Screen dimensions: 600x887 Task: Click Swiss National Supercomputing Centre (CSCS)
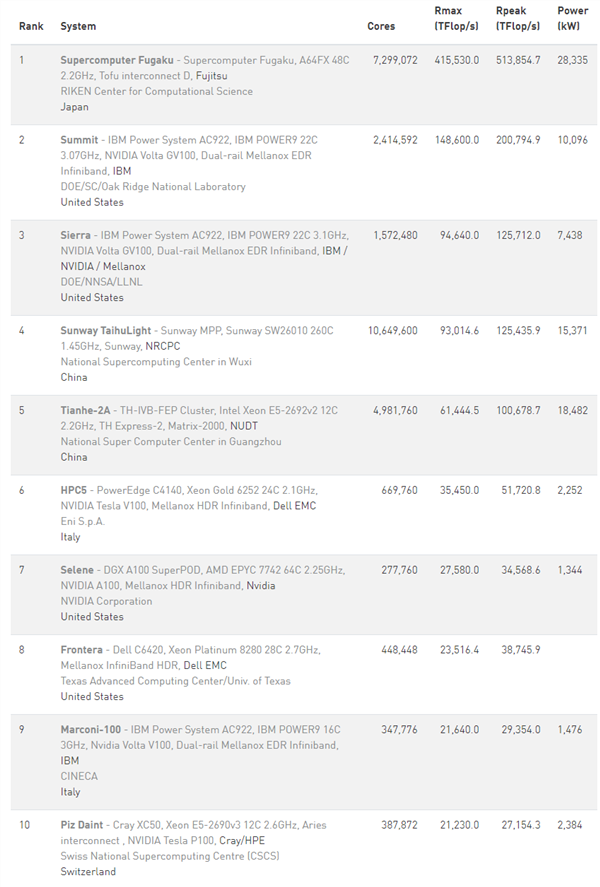click(169, 856)
